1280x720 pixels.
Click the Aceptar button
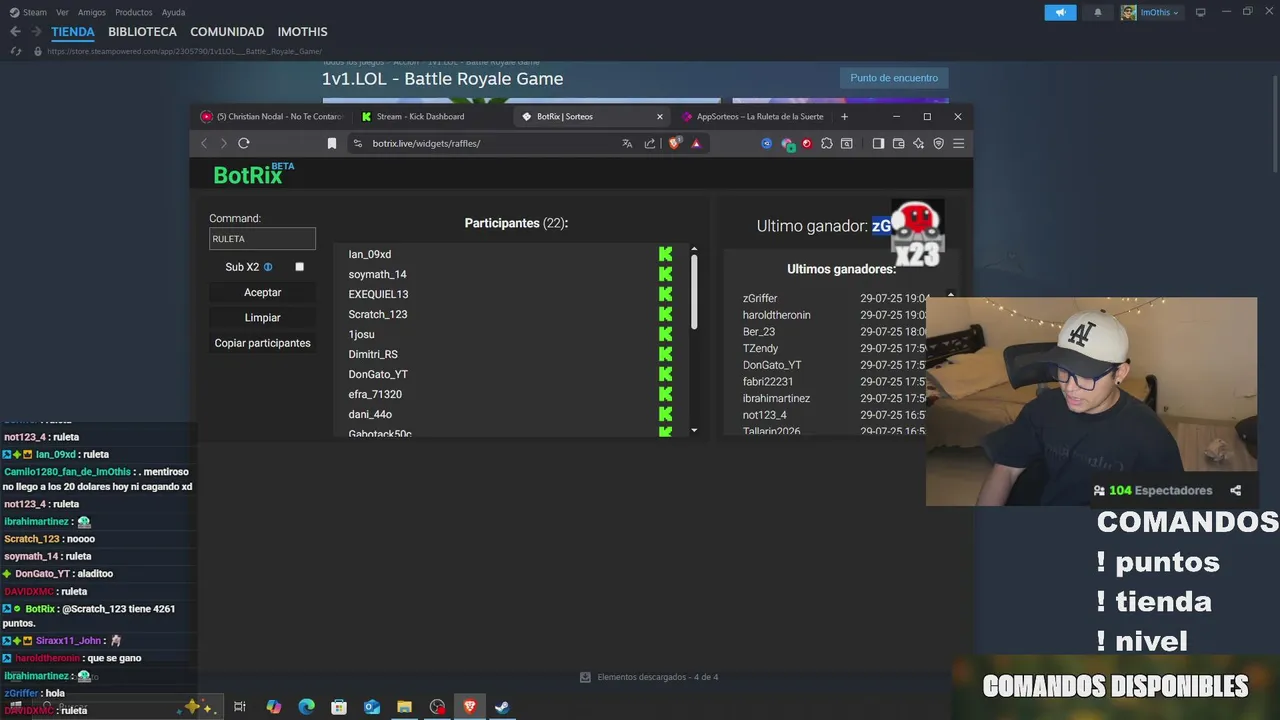click(263, 292)
